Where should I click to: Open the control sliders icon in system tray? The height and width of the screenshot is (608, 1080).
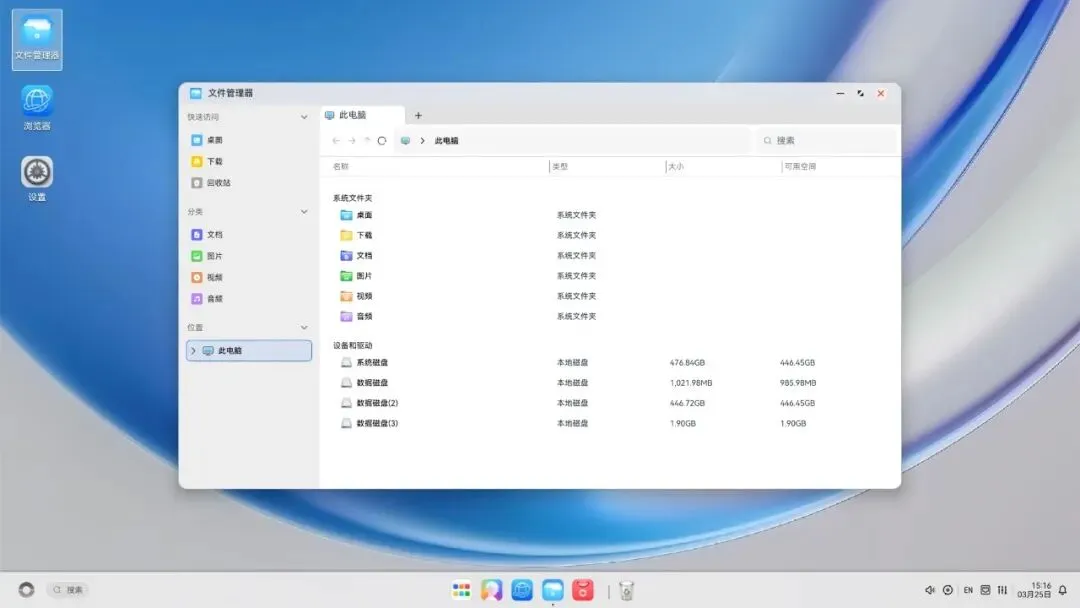(1003, 590)
